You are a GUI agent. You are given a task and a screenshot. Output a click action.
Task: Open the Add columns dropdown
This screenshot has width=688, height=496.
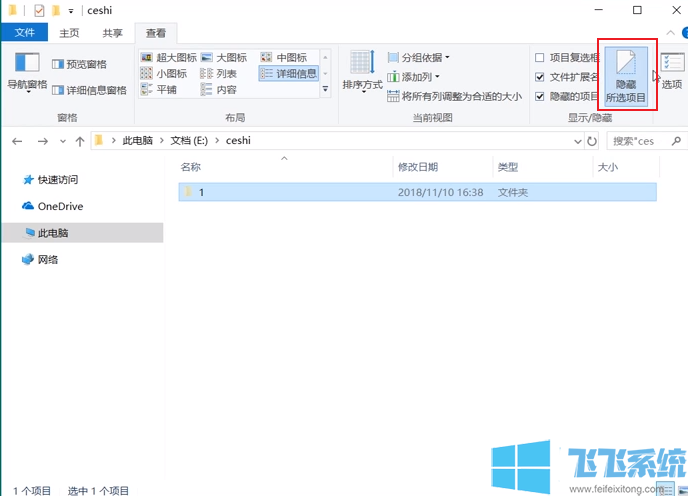click(413, 77)
